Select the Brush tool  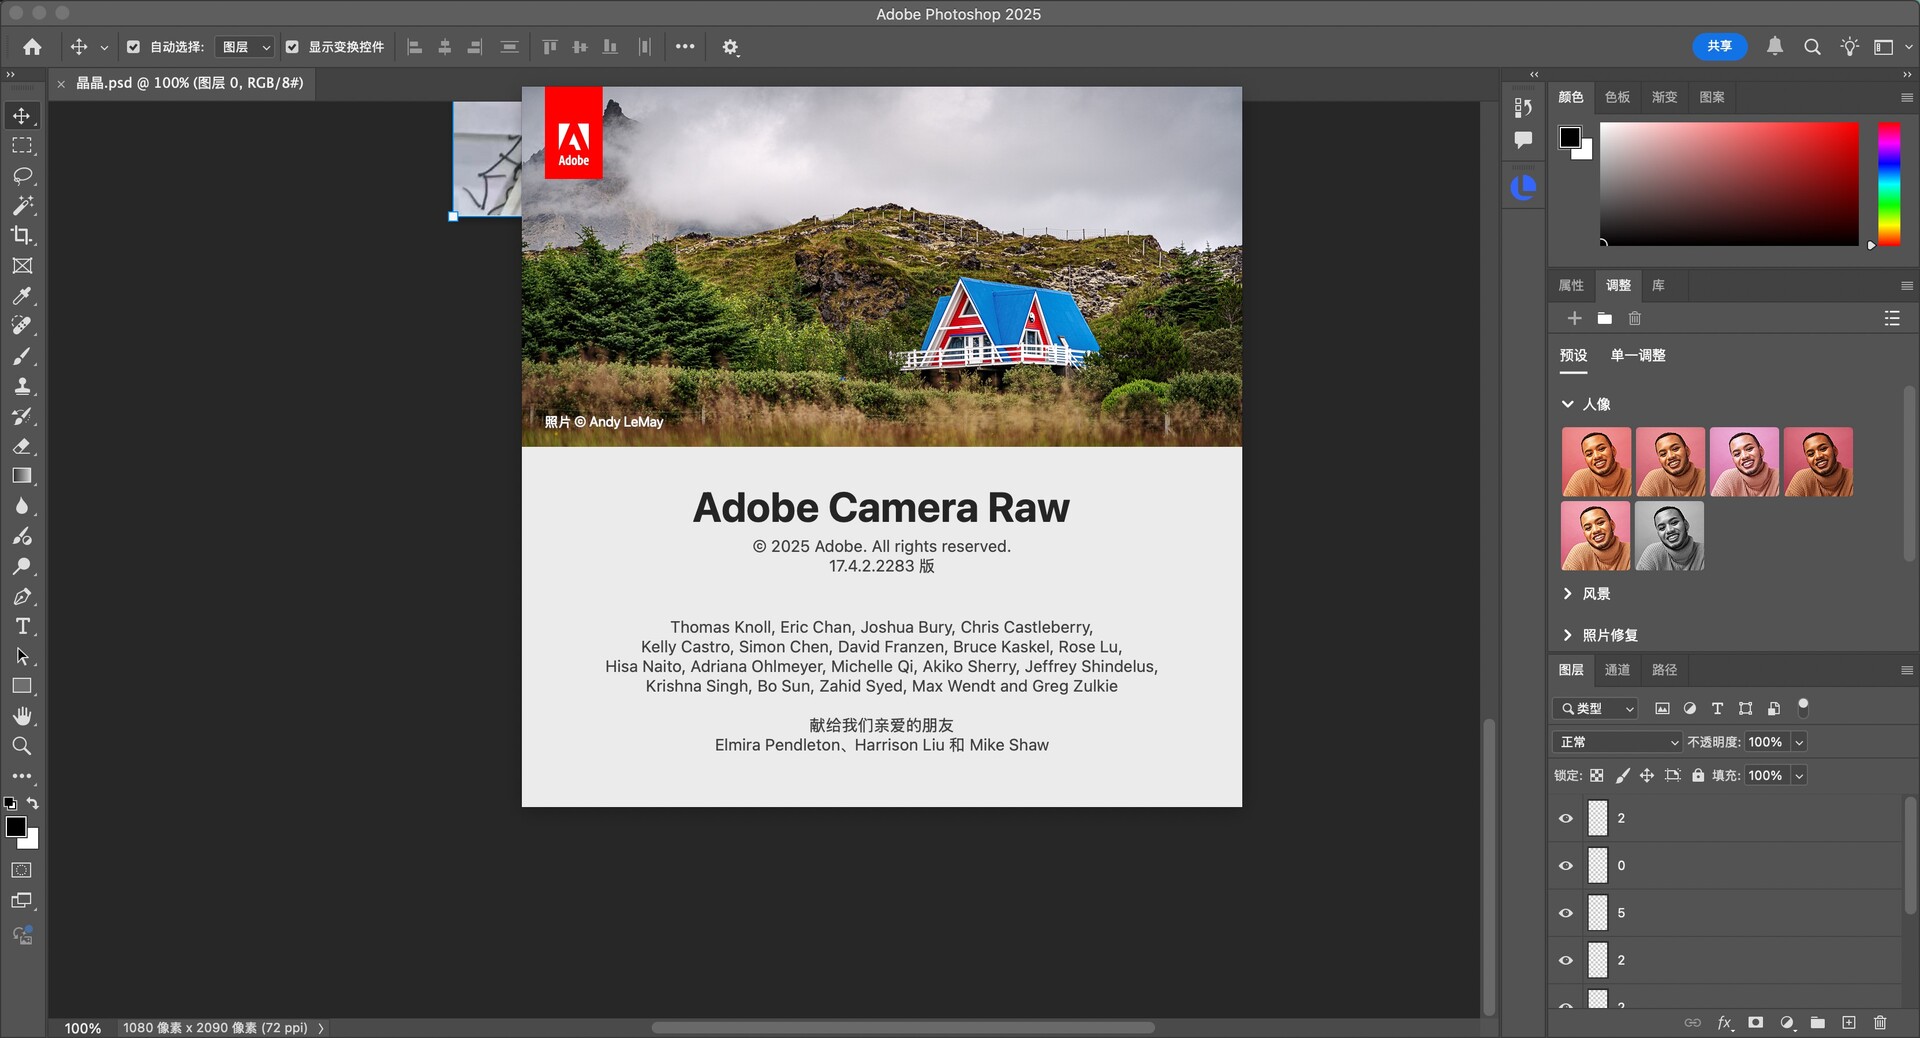coord(22,356)
